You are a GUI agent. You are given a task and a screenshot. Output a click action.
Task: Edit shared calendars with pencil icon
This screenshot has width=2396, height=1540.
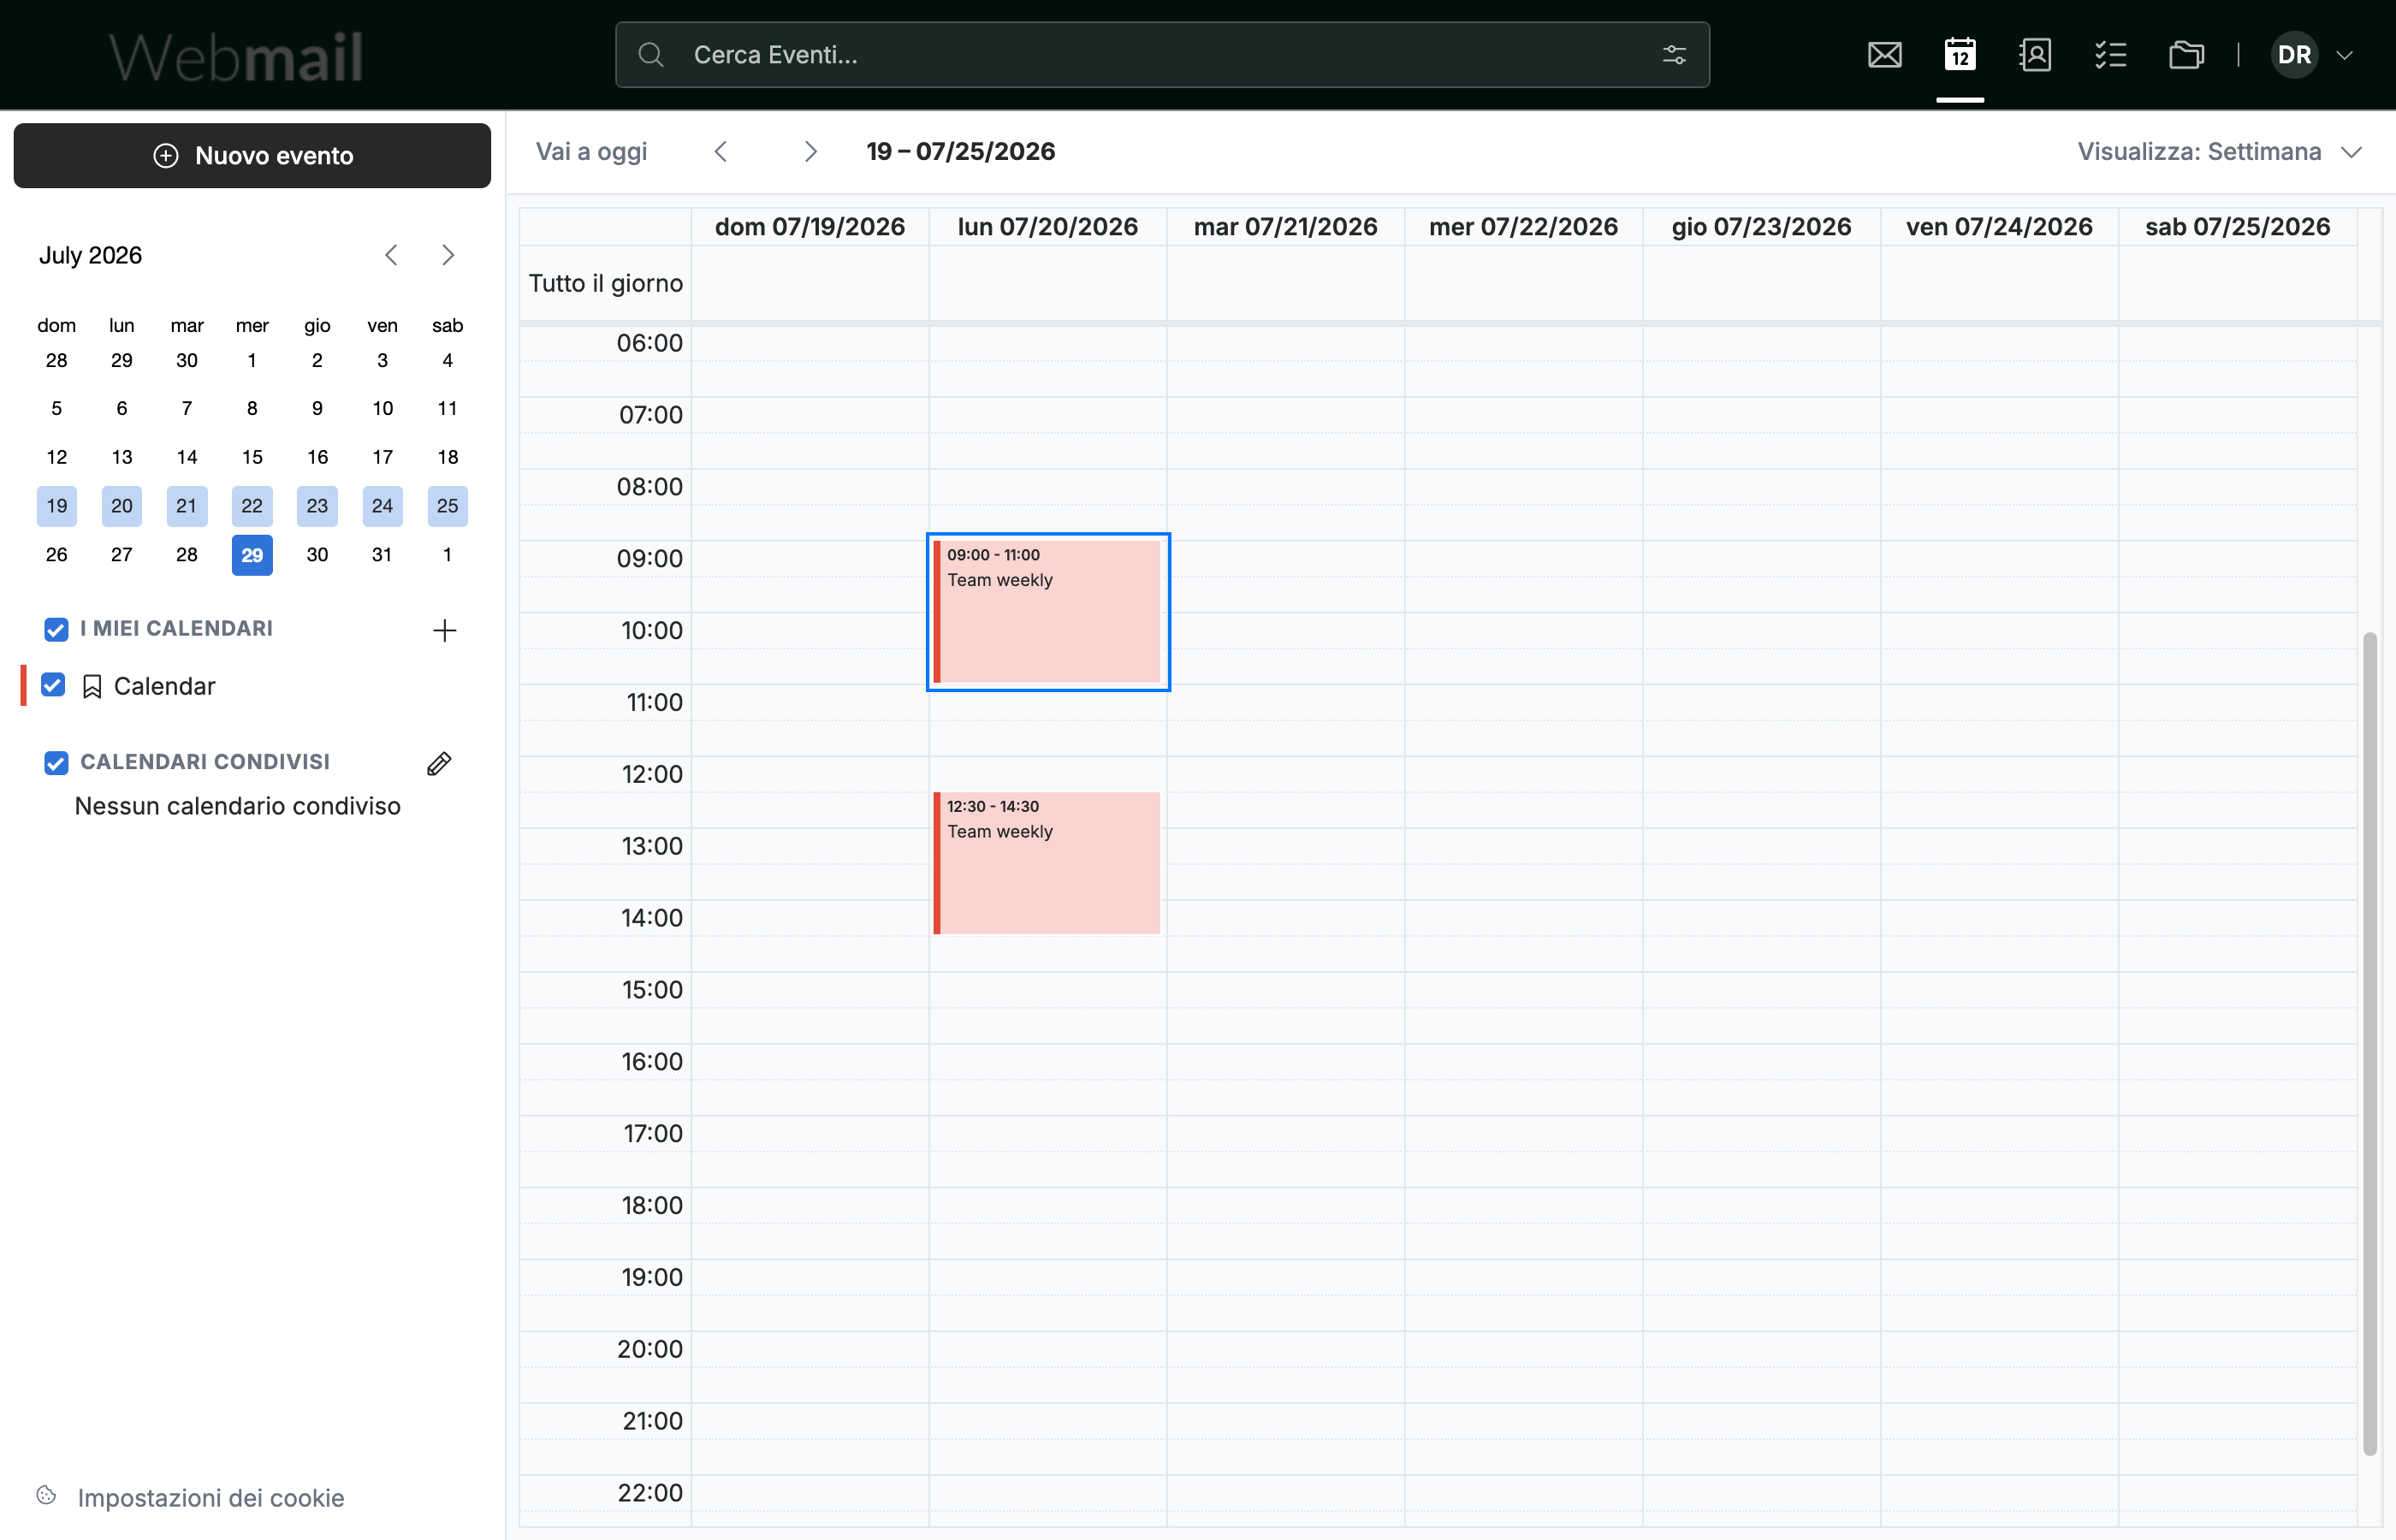coord(439,763)
